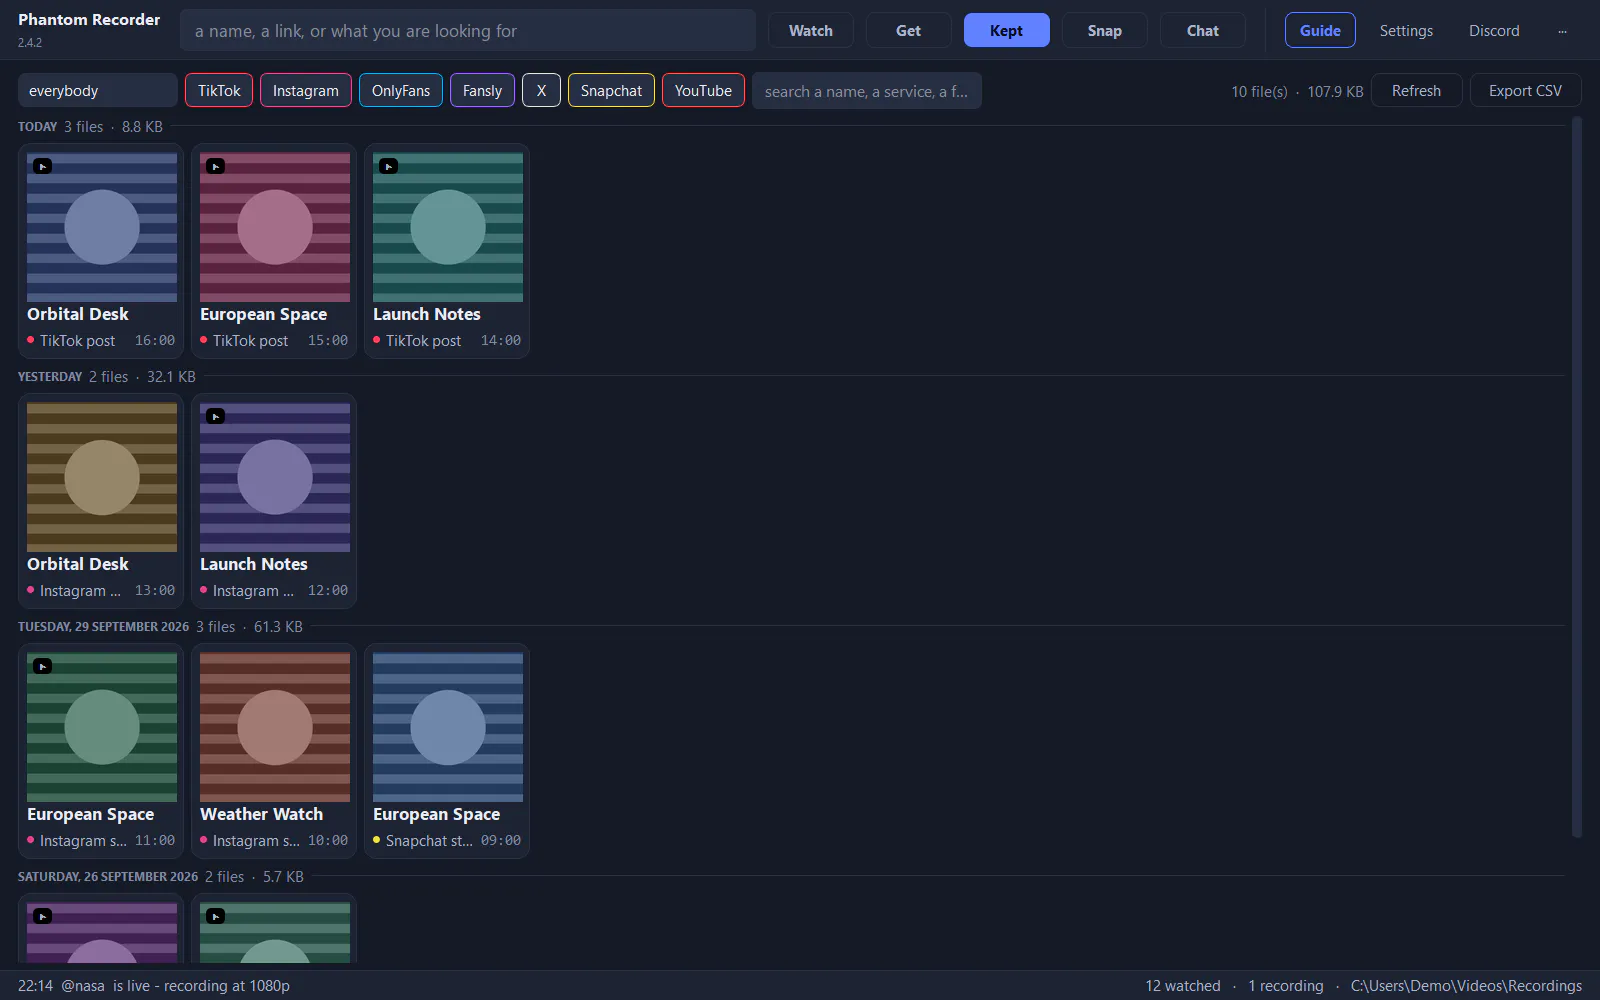Open the Weather Watch thumbnail

pos(275,727)
